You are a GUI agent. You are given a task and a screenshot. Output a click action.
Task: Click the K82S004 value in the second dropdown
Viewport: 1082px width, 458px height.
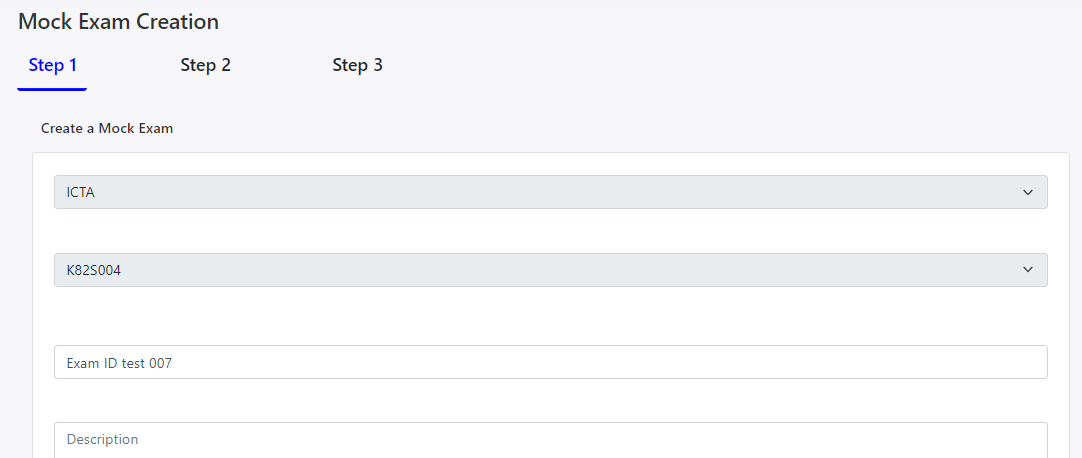pyautogui.click(x=94, y=270)
